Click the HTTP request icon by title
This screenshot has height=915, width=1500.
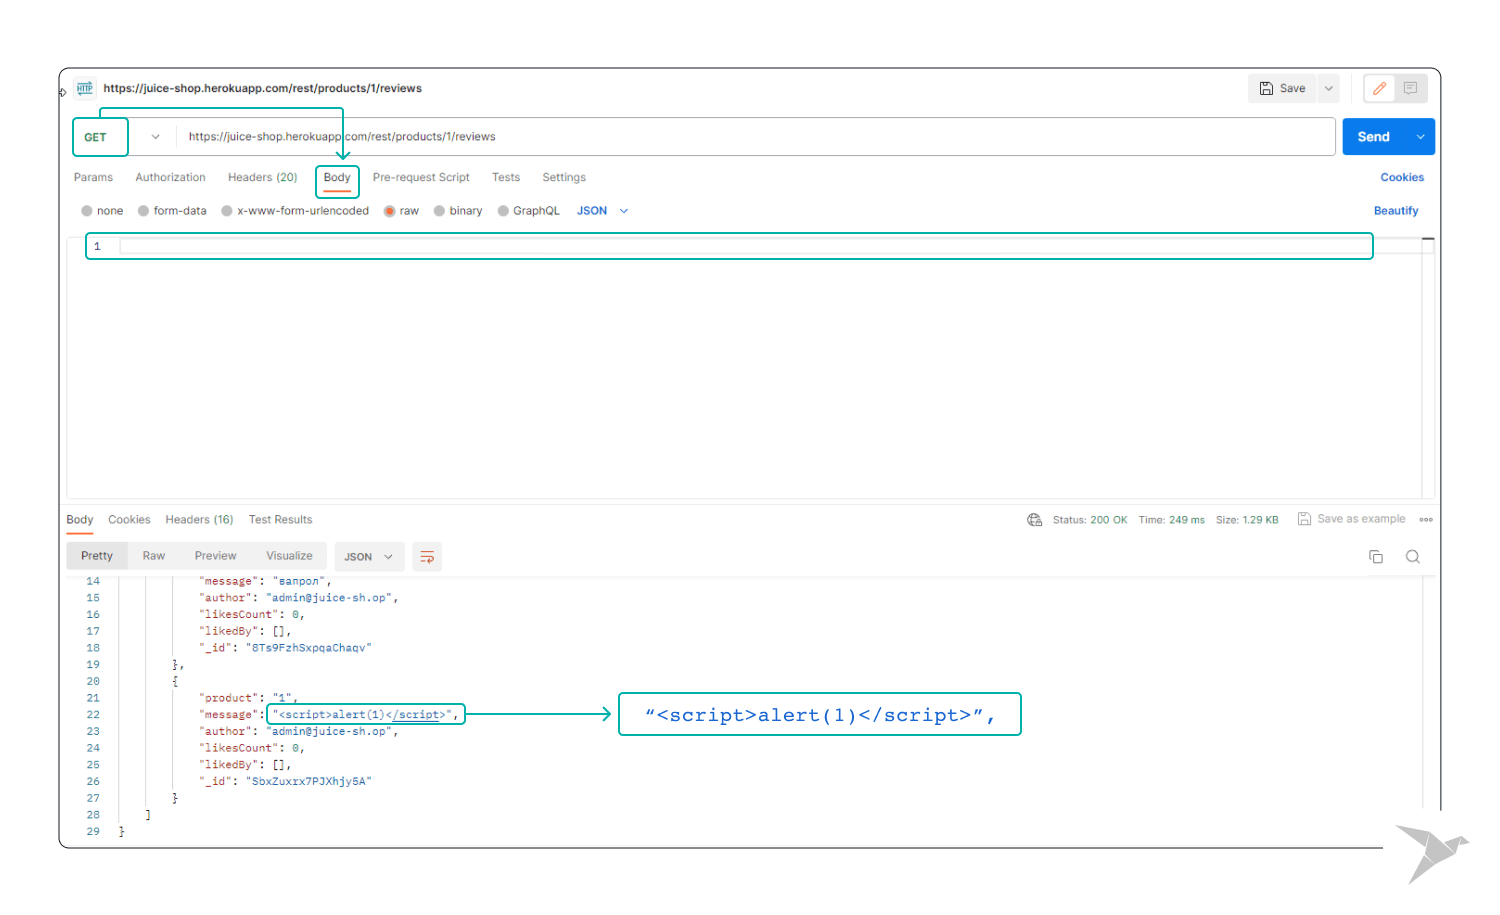[85, 88]
